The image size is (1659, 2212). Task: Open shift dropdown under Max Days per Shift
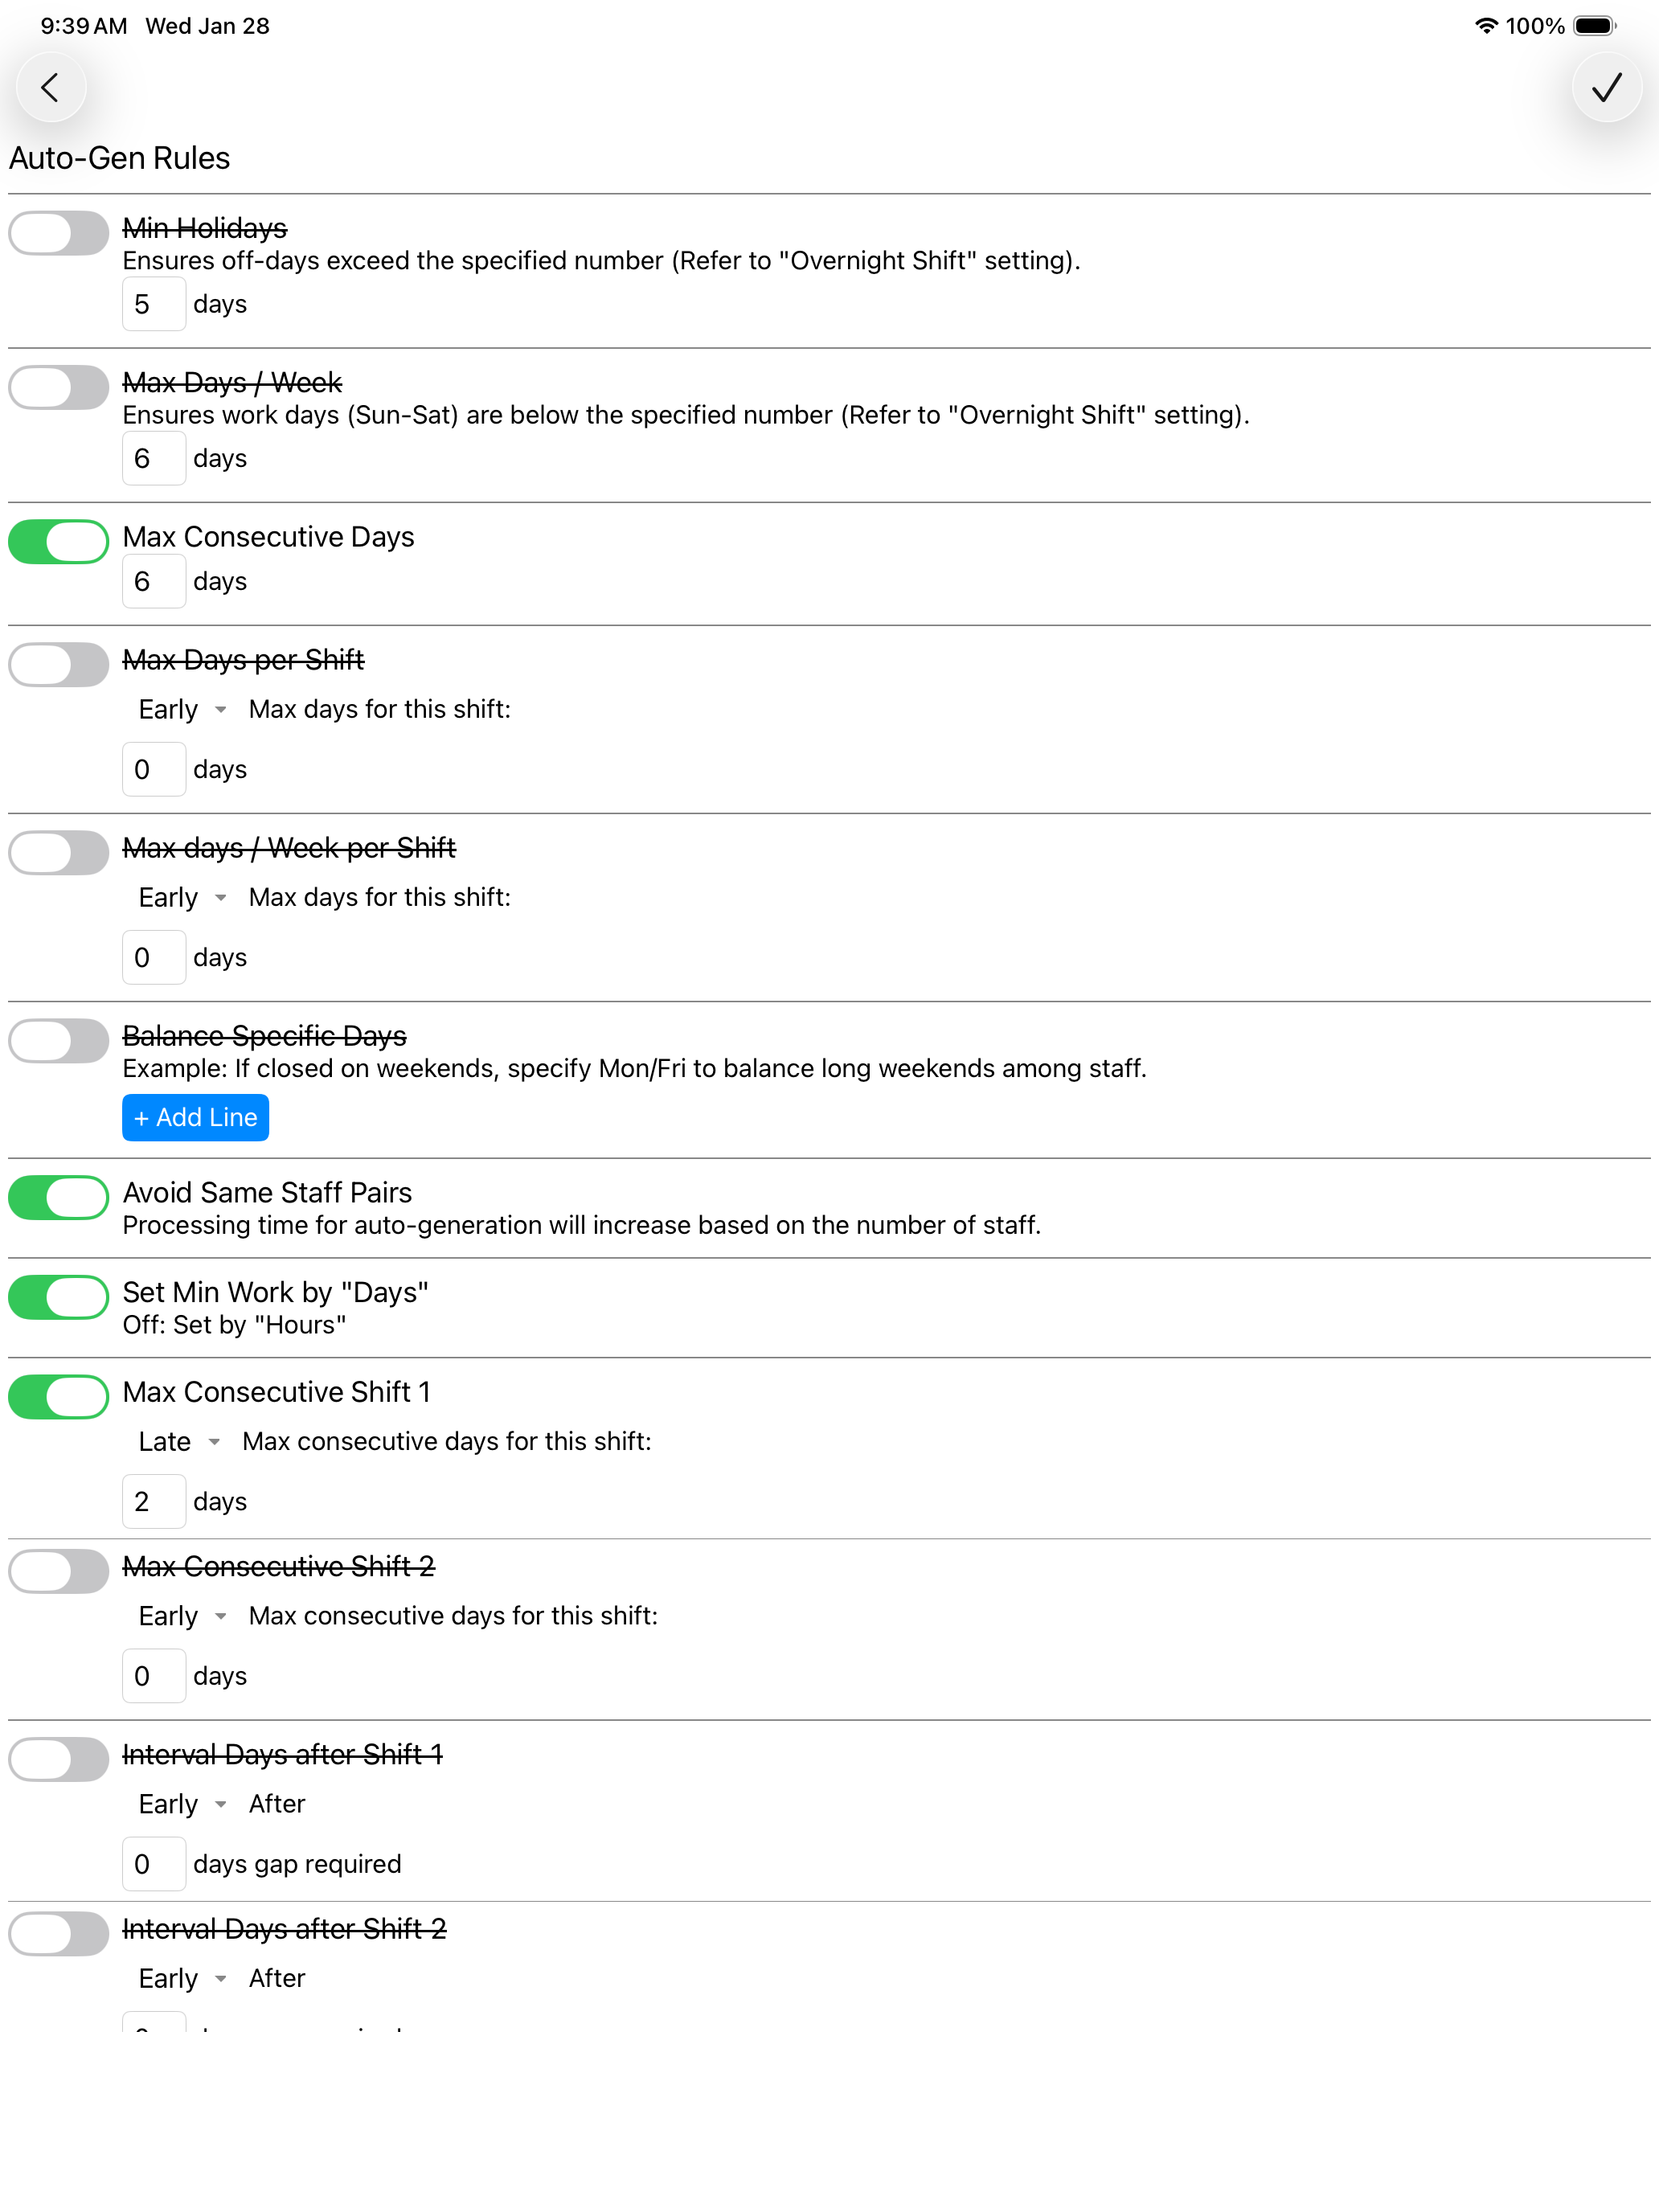pos(180,709)
